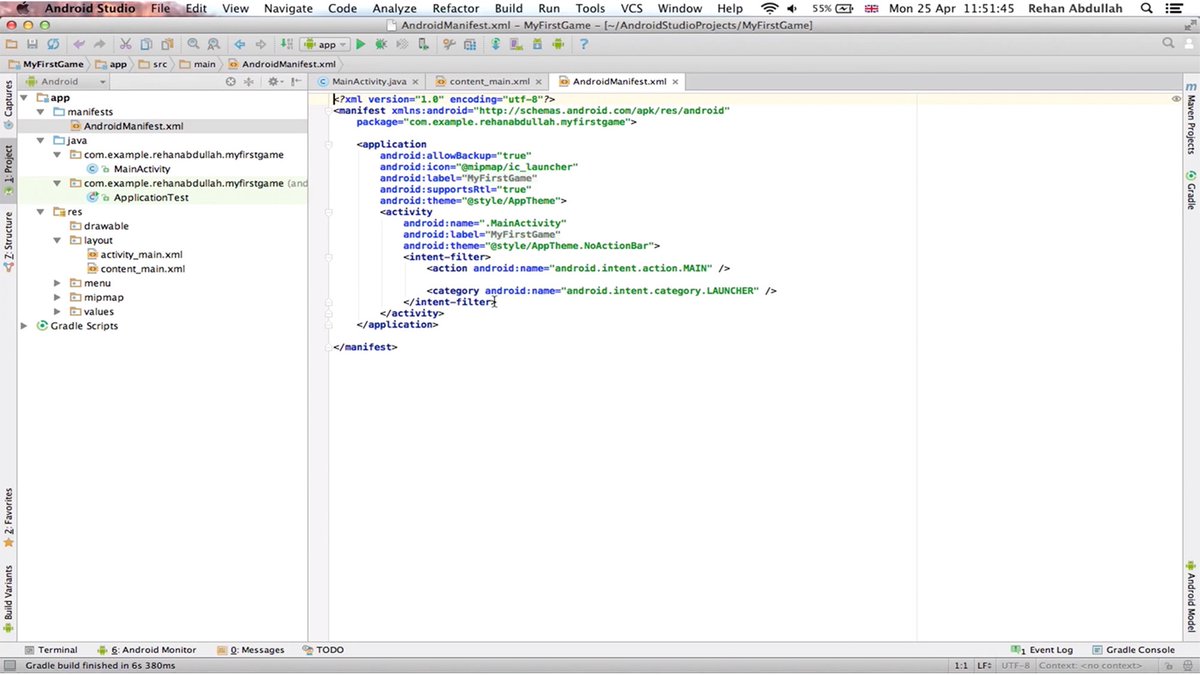Hide the Project panel with the hide icon
1200x675 pixels.
click(296, 81)
